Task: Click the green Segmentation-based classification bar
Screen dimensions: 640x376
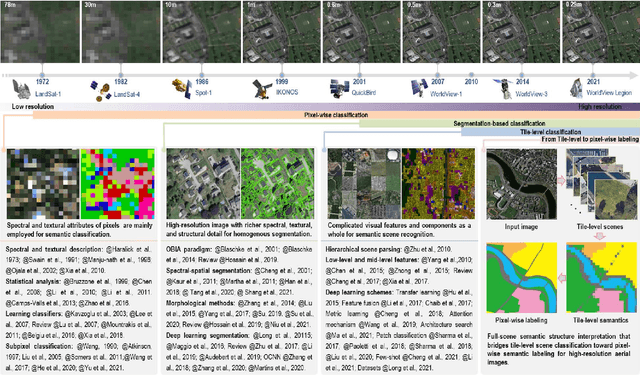Action: tap(499, 123)
